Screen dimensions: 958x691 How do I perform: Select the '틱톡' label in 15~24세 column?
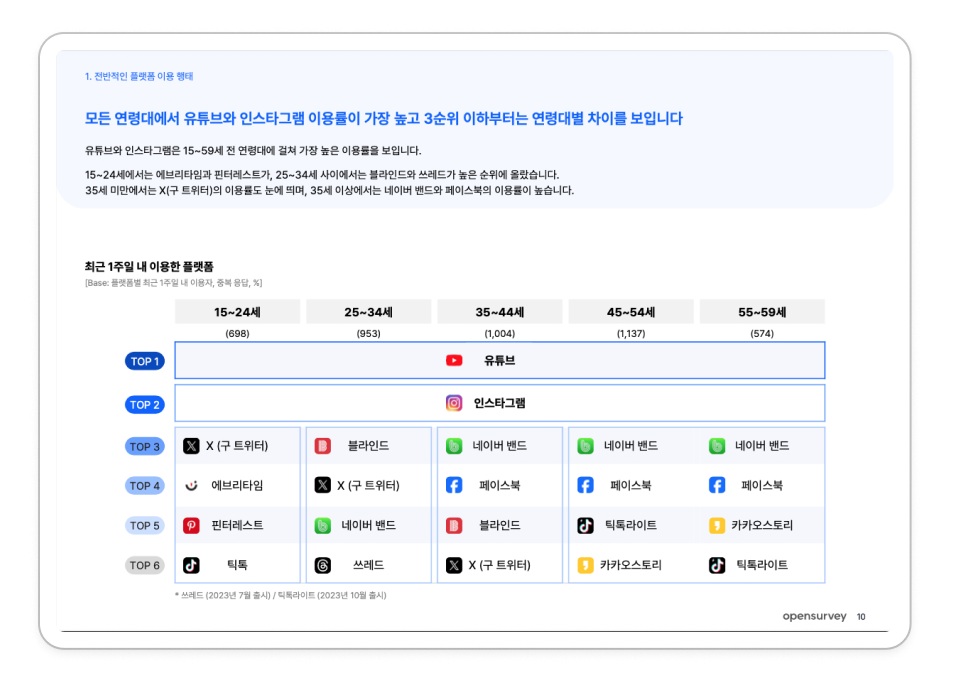coord(237,565)
